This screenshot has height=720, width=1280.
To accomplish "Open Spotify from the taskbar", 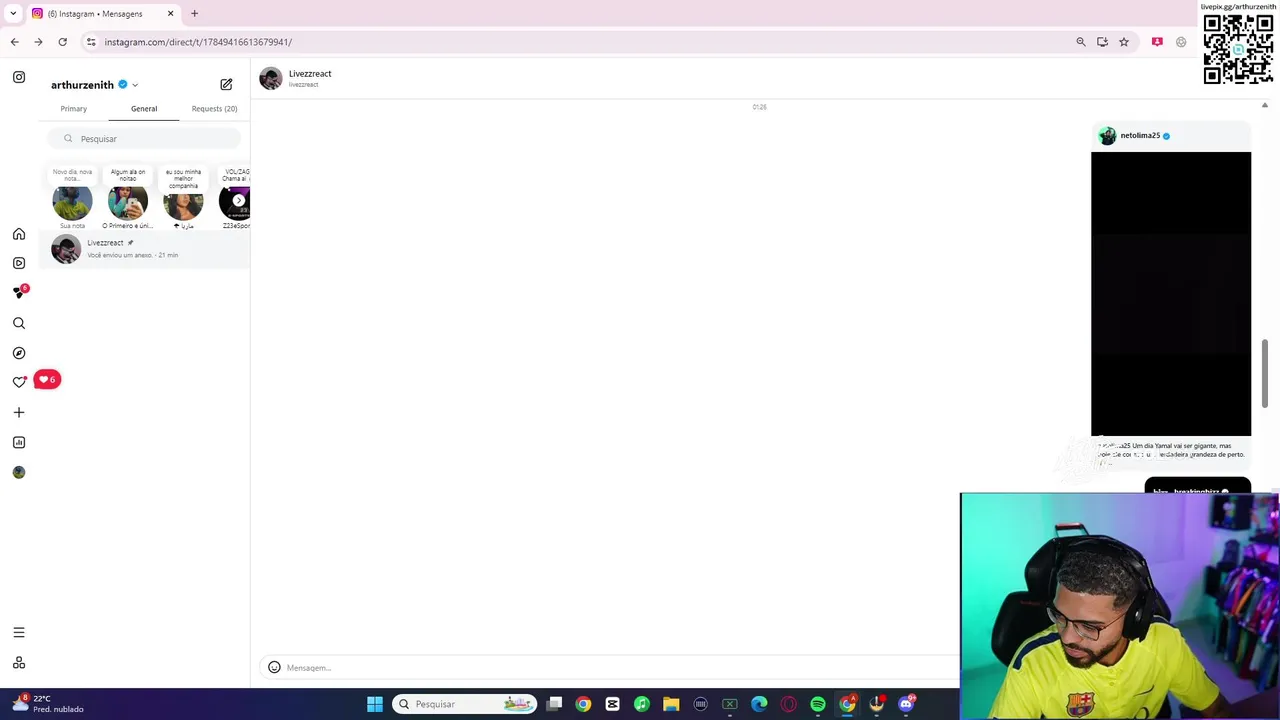I will click(818, 704).
